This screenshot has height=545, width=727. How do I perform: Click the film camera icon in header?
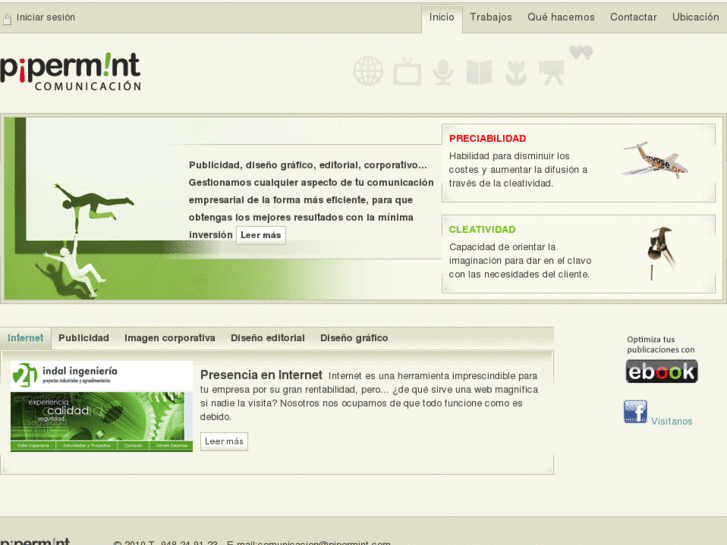(x=552, y=72)
